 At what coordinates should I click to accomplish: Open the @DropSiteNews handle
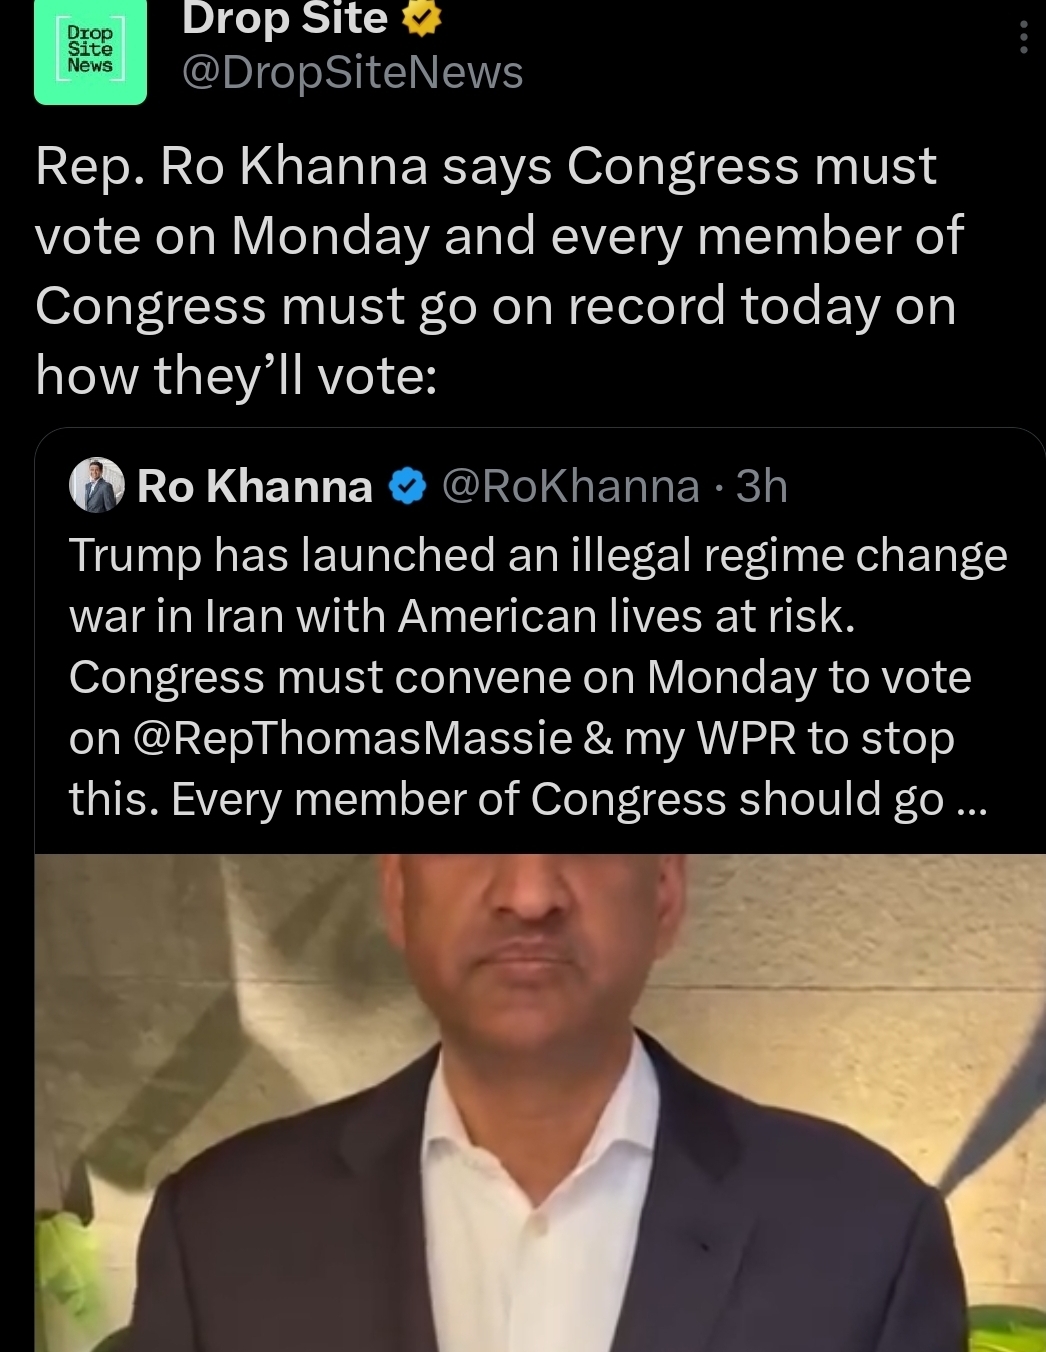tap(352, 73)
